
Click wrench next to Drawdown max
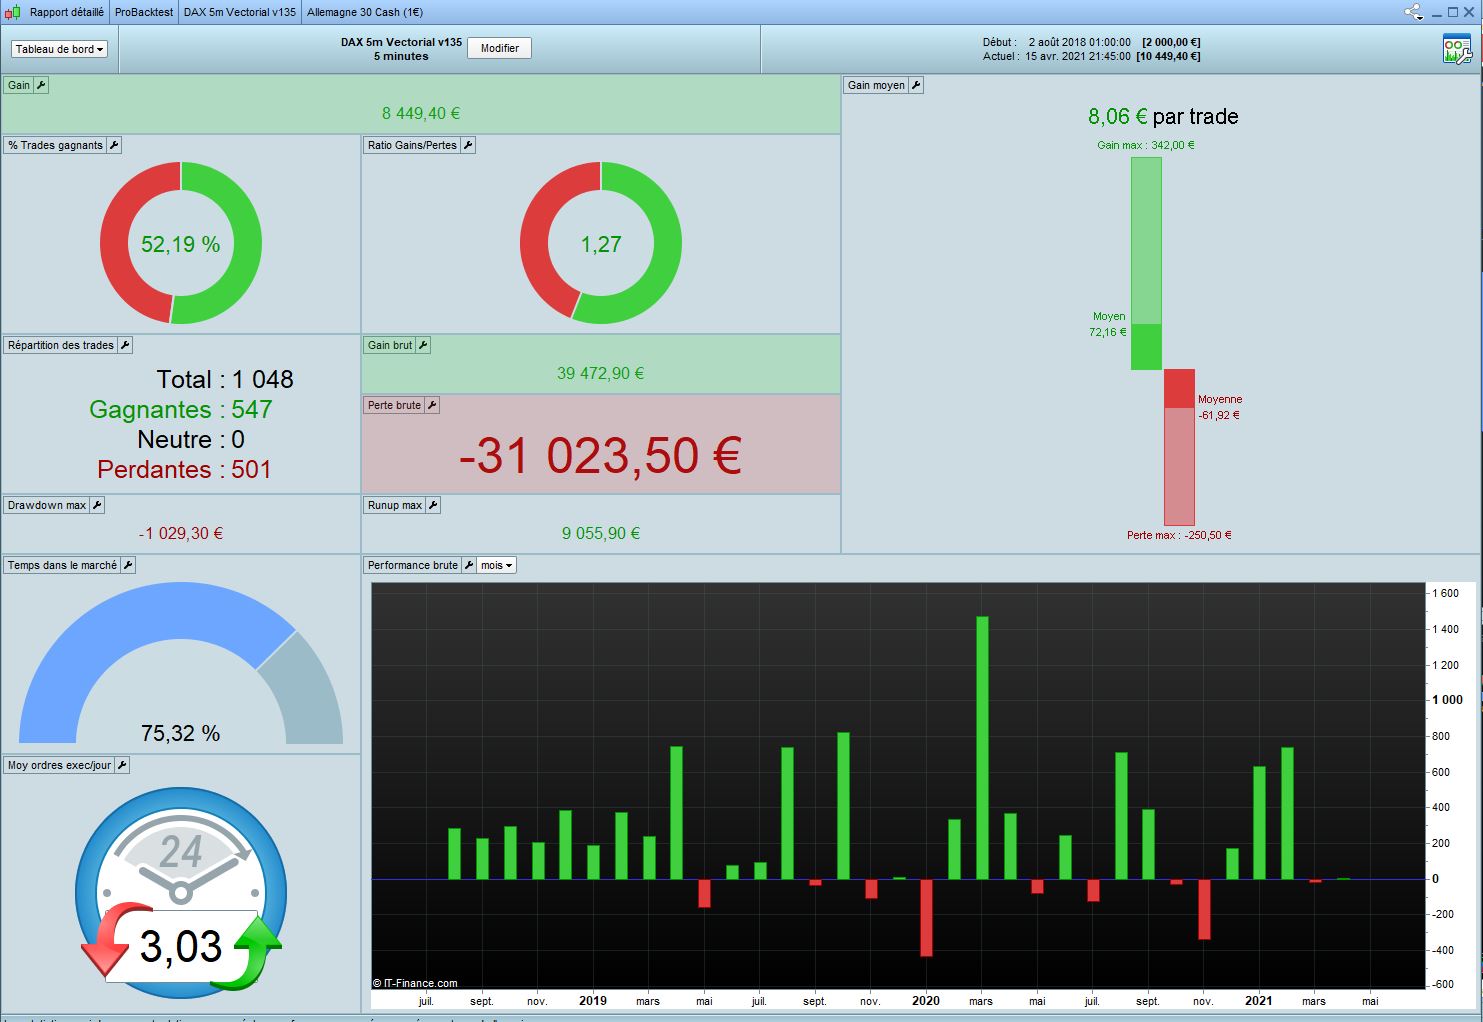pos(97,505)
